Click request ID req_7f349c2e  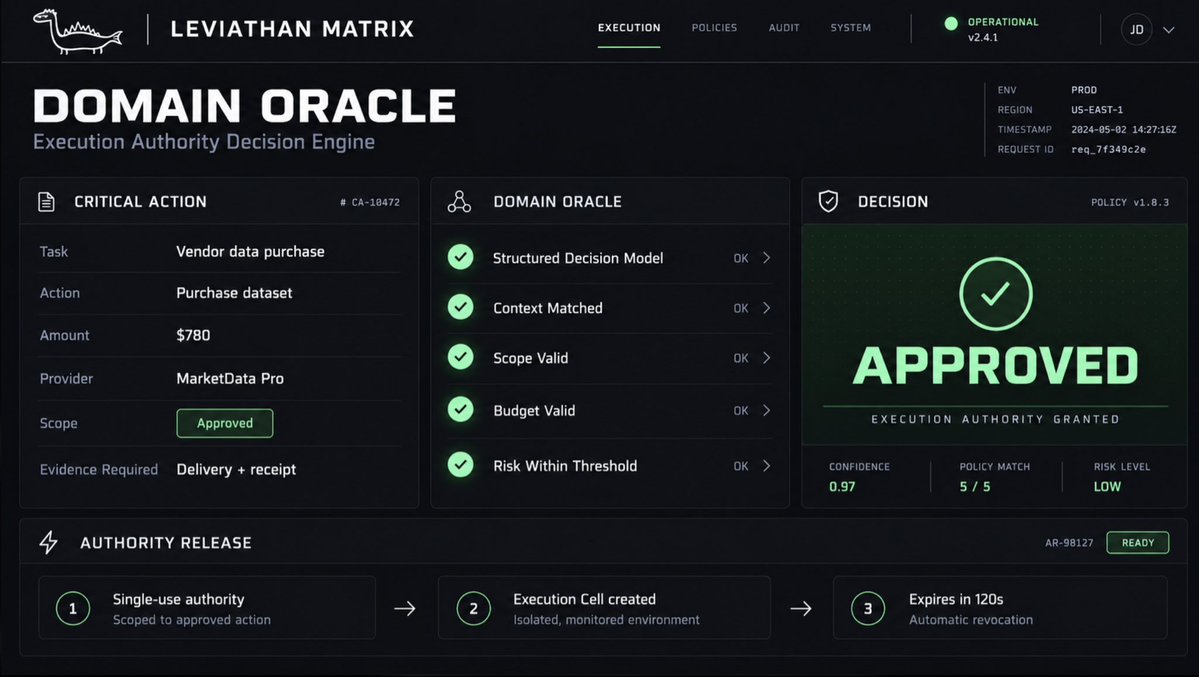[1108, 149]
